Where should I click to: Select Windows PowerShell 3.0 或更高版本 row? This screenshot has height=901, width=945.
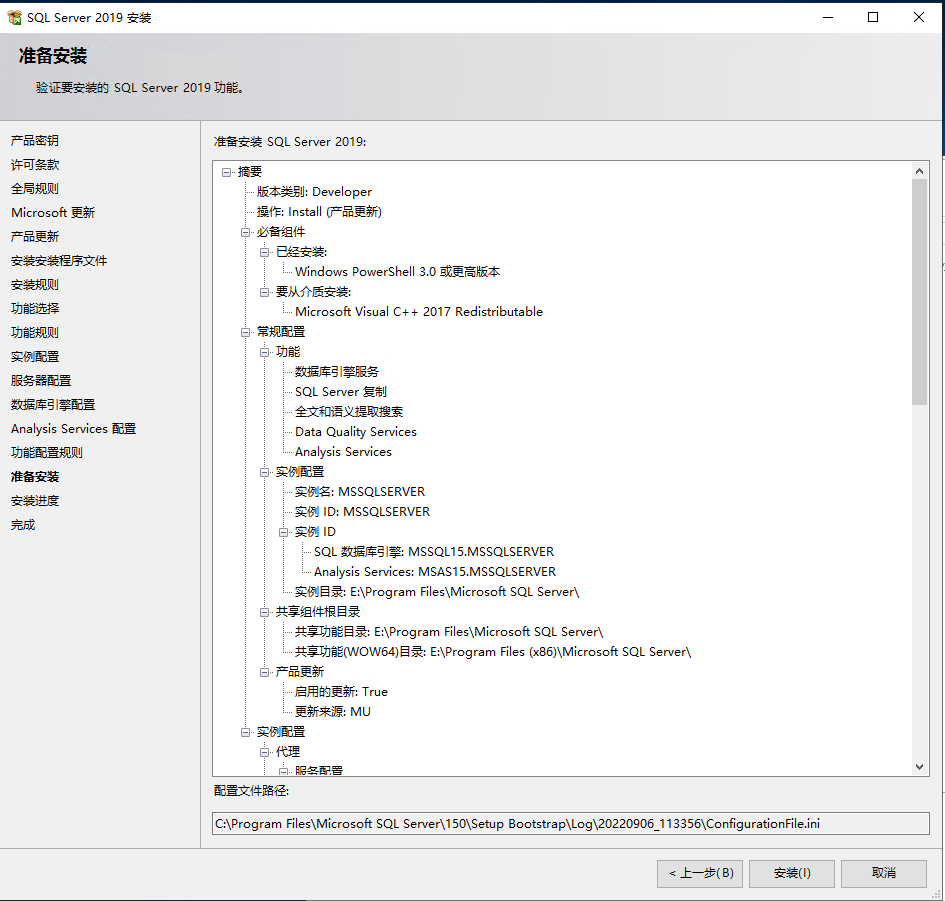coord(397,272)
